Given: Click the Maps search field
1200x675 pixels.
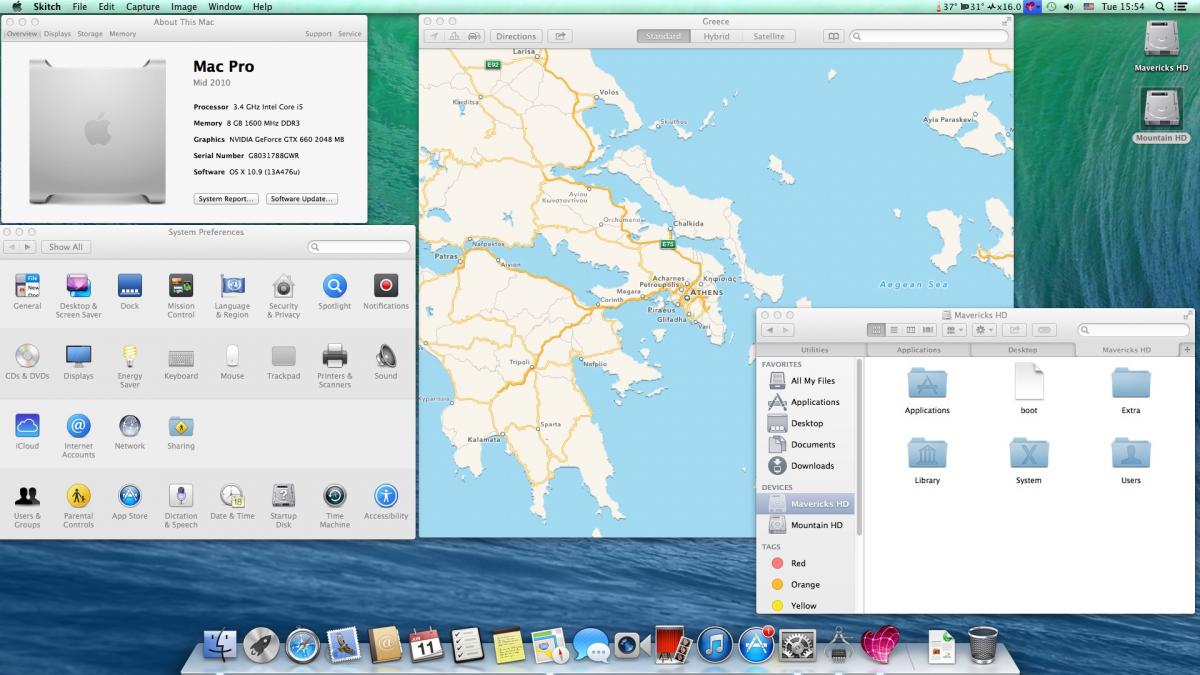Looking at the screenshot, I should pyautogui.click(x=929, y=36).
